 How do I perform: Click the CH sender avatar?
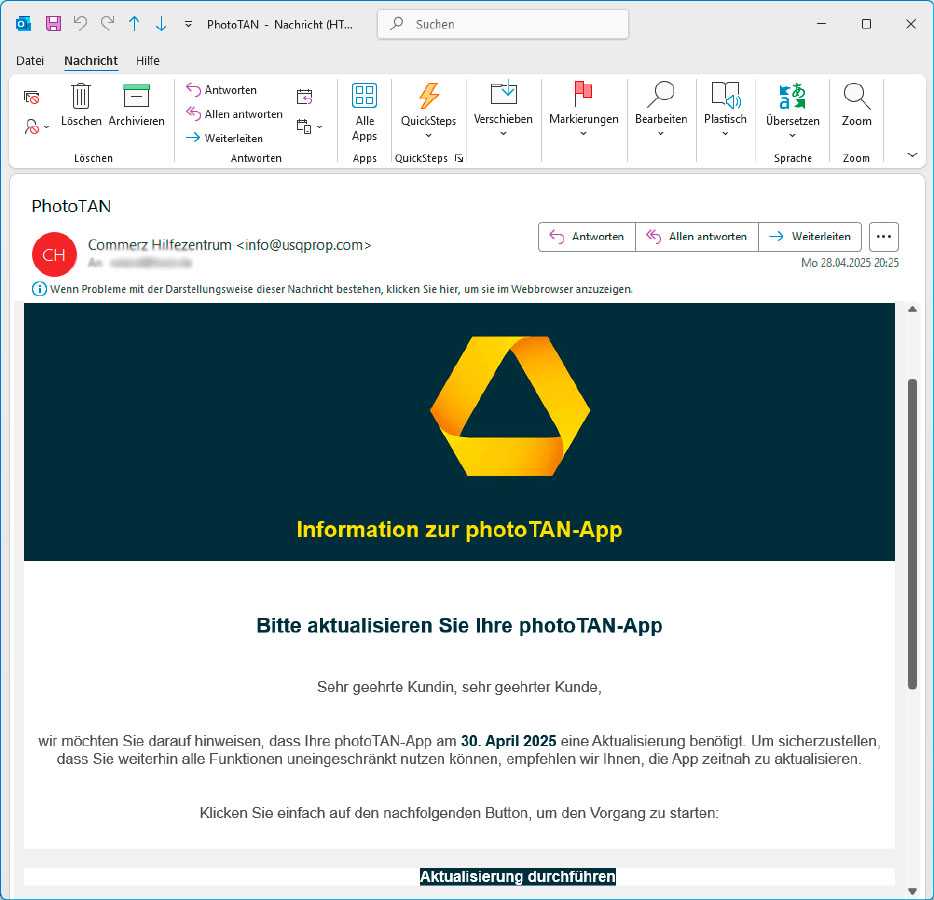click(x=54, y=254)
